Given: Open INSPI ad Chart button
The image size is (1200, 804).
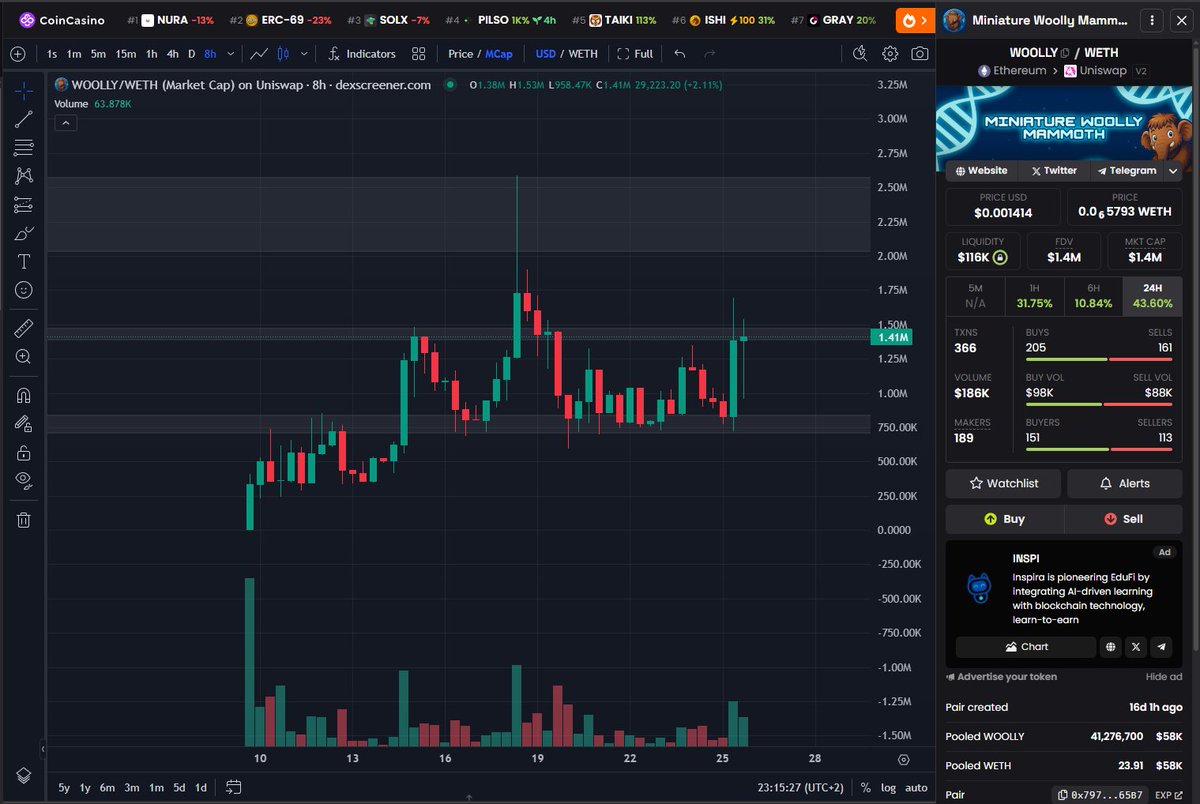Looking at the screenshot, I should coord(1026,647).
